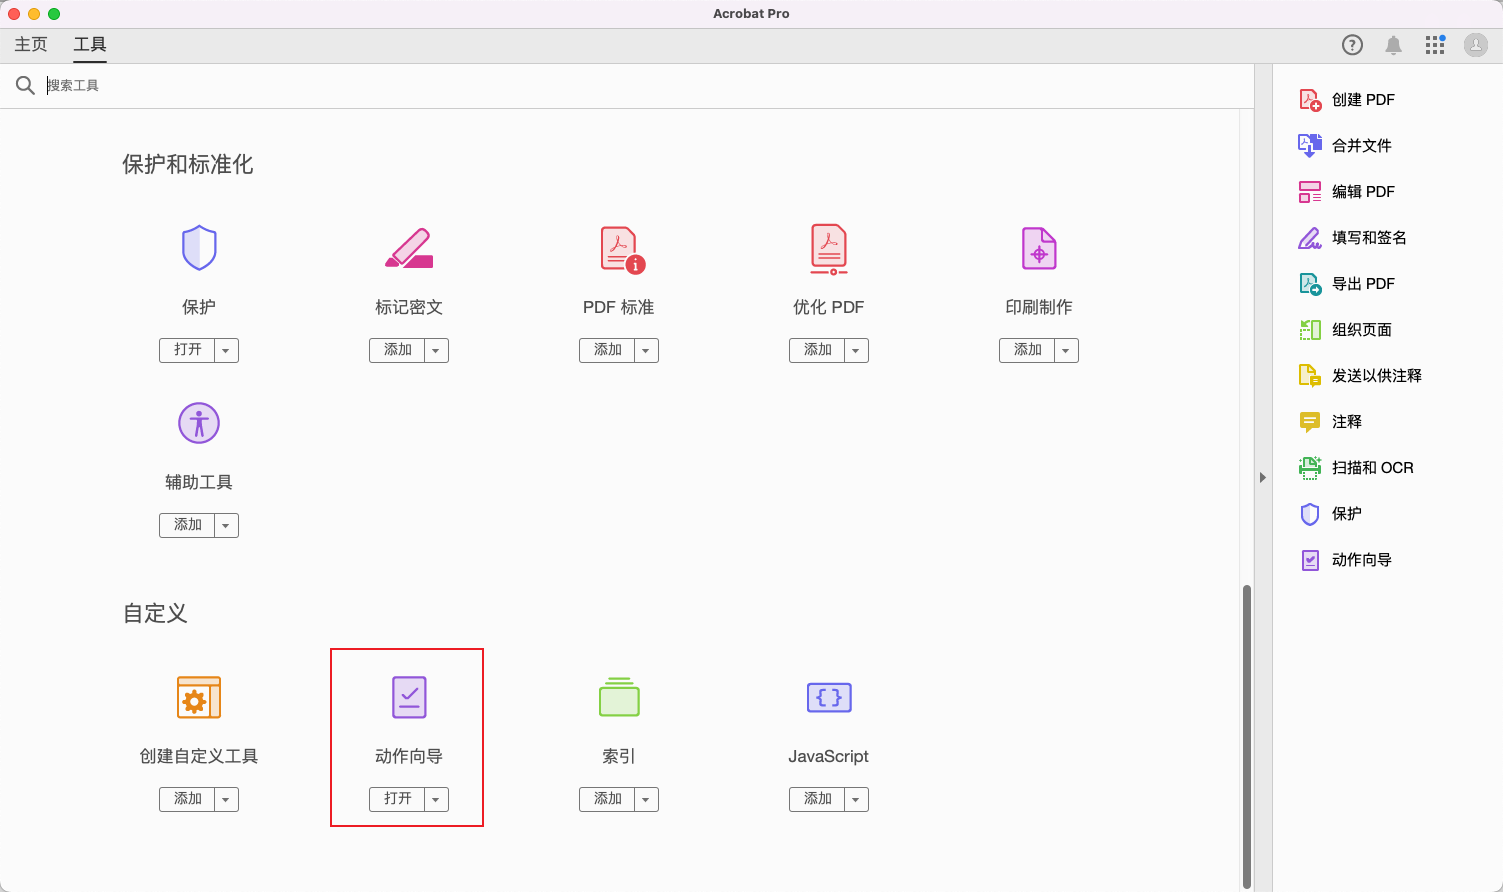This screenshot has width=1503, height=892.
Task: Click the 扫描和 OCR label in the sidebar
Action: point(1373,468)
